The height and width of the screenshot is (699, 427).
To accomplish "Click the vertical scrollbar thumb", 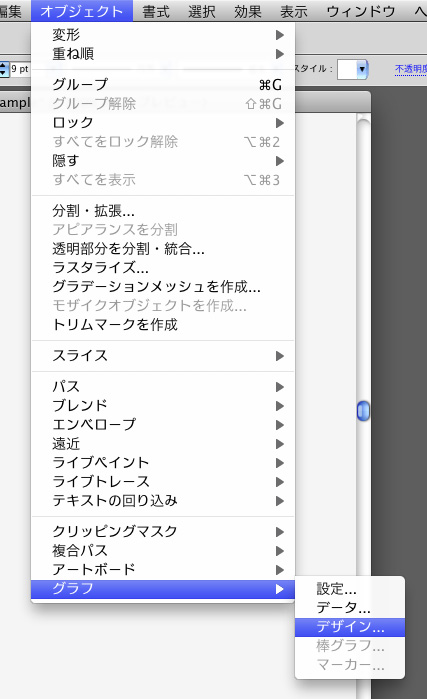I will [363, 411].
